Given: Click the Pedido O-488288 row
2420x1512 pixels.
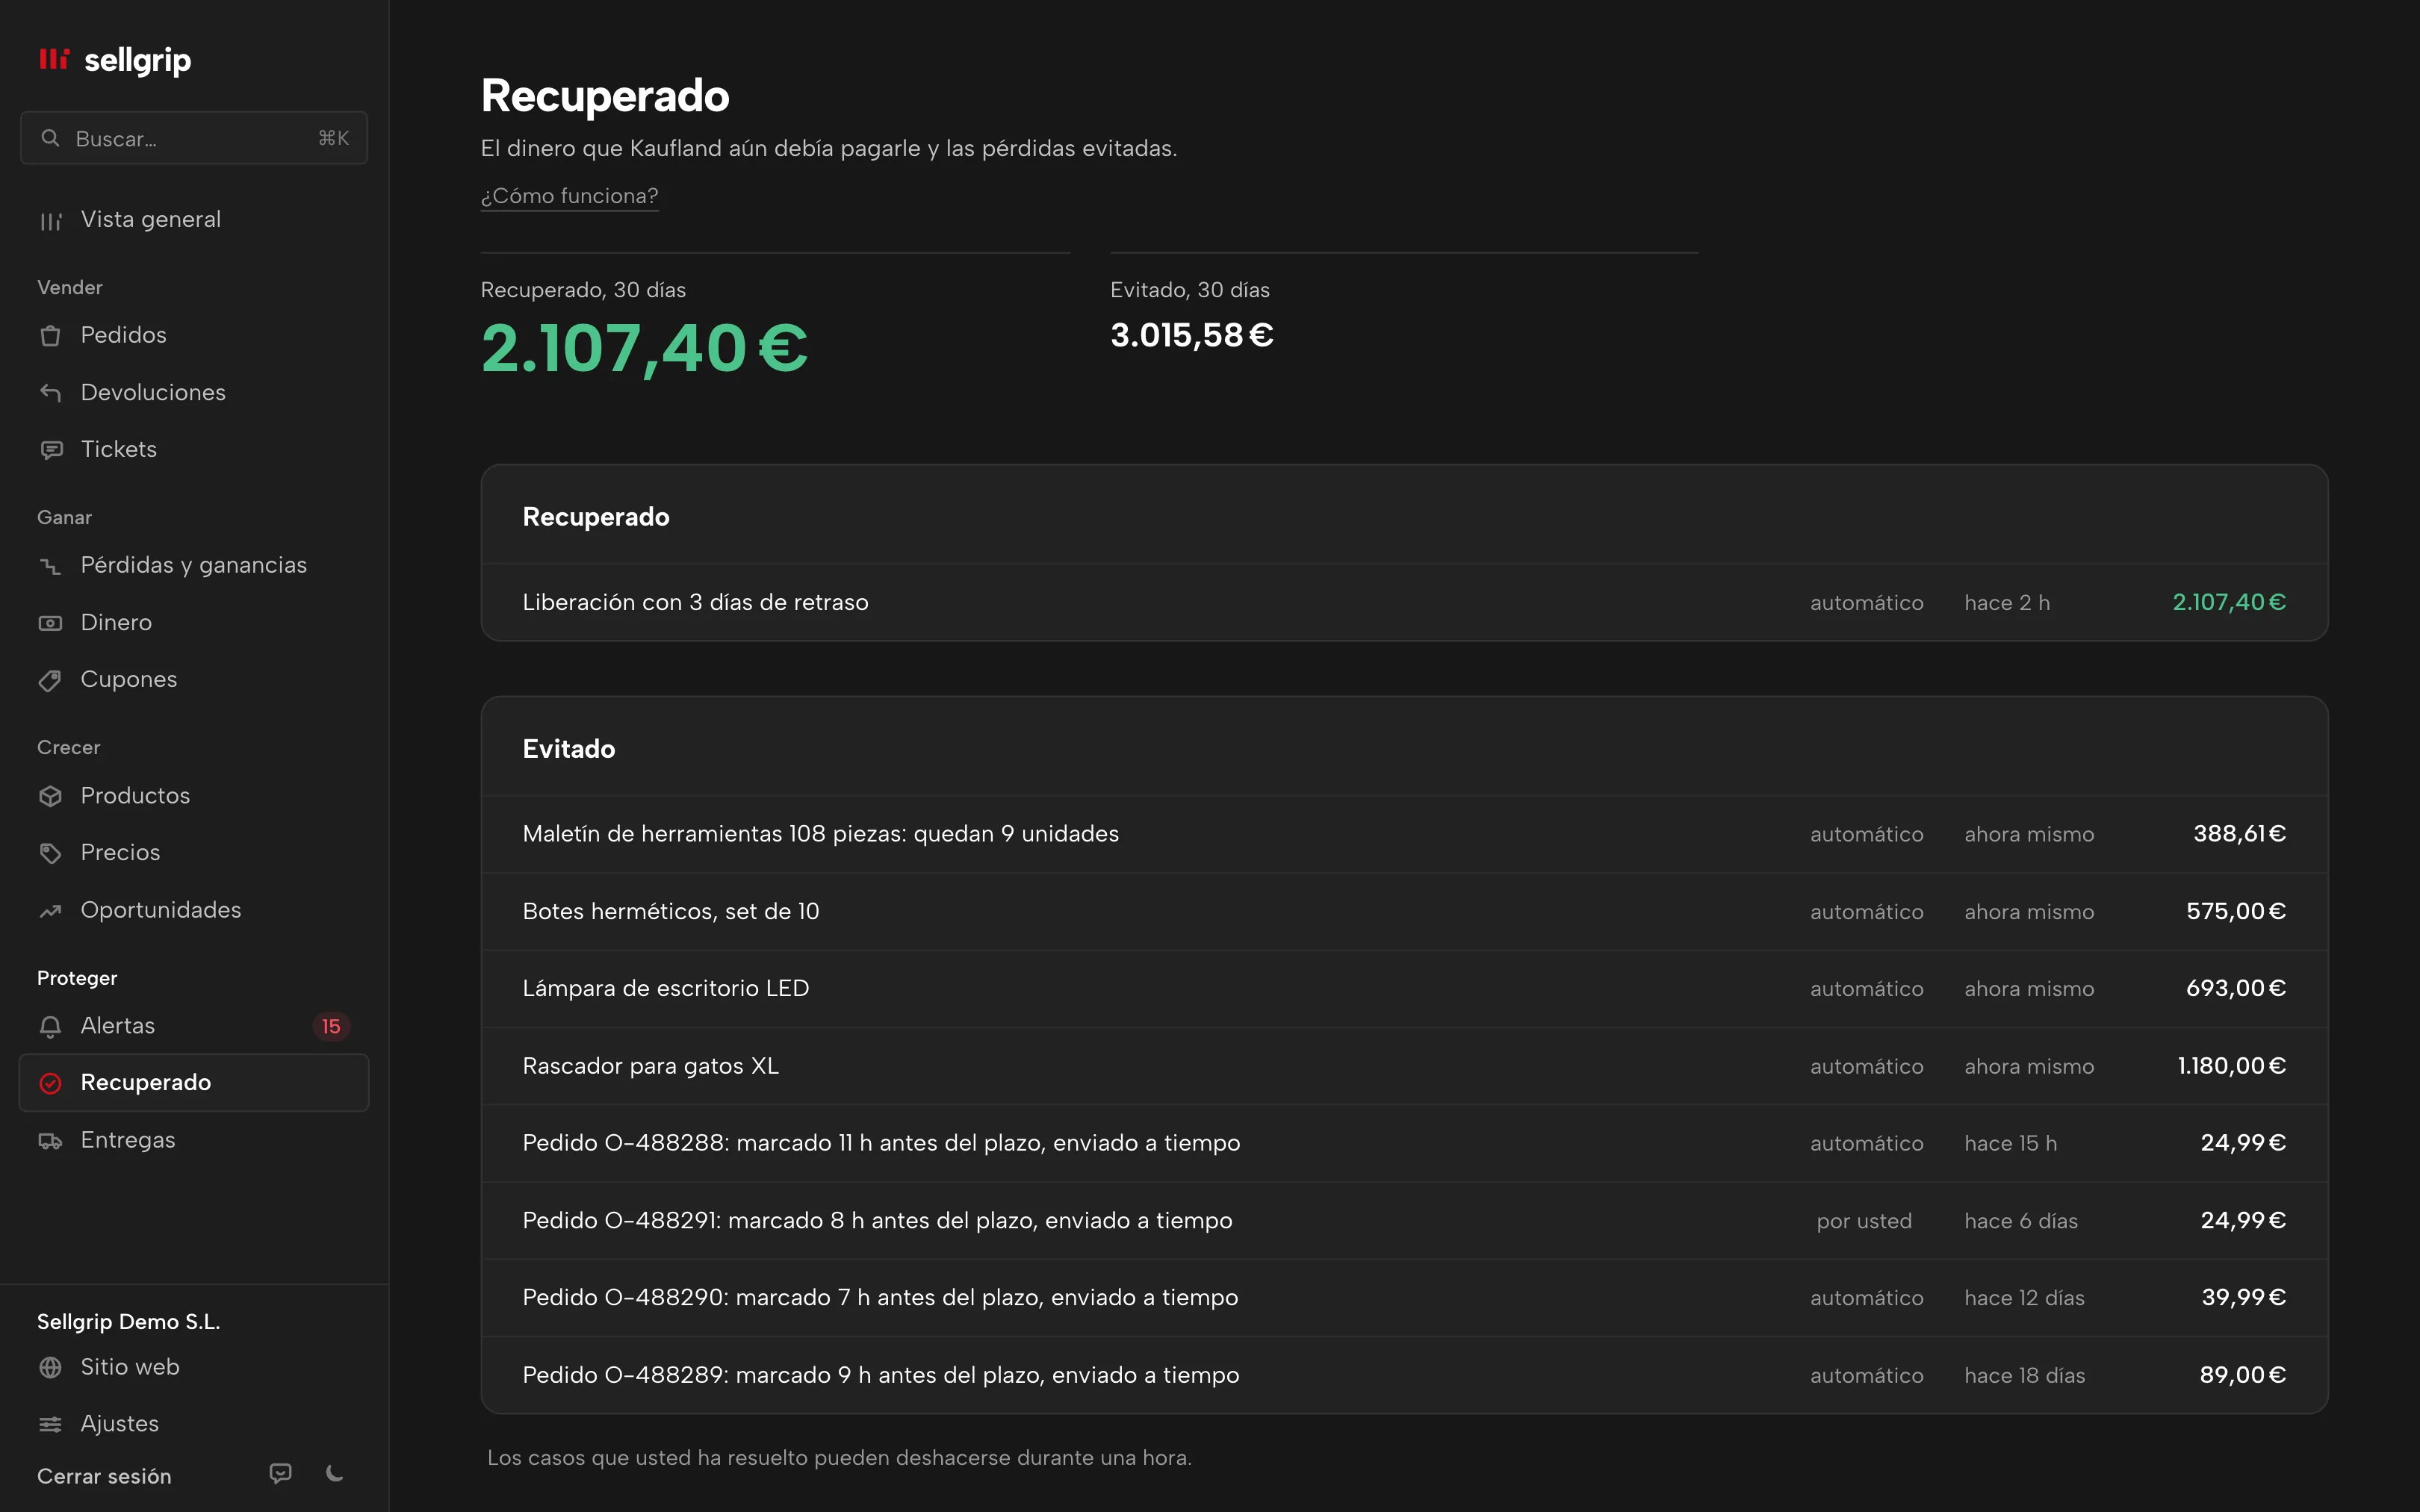Looking at the screenshot, I should pos(1404,1143).
